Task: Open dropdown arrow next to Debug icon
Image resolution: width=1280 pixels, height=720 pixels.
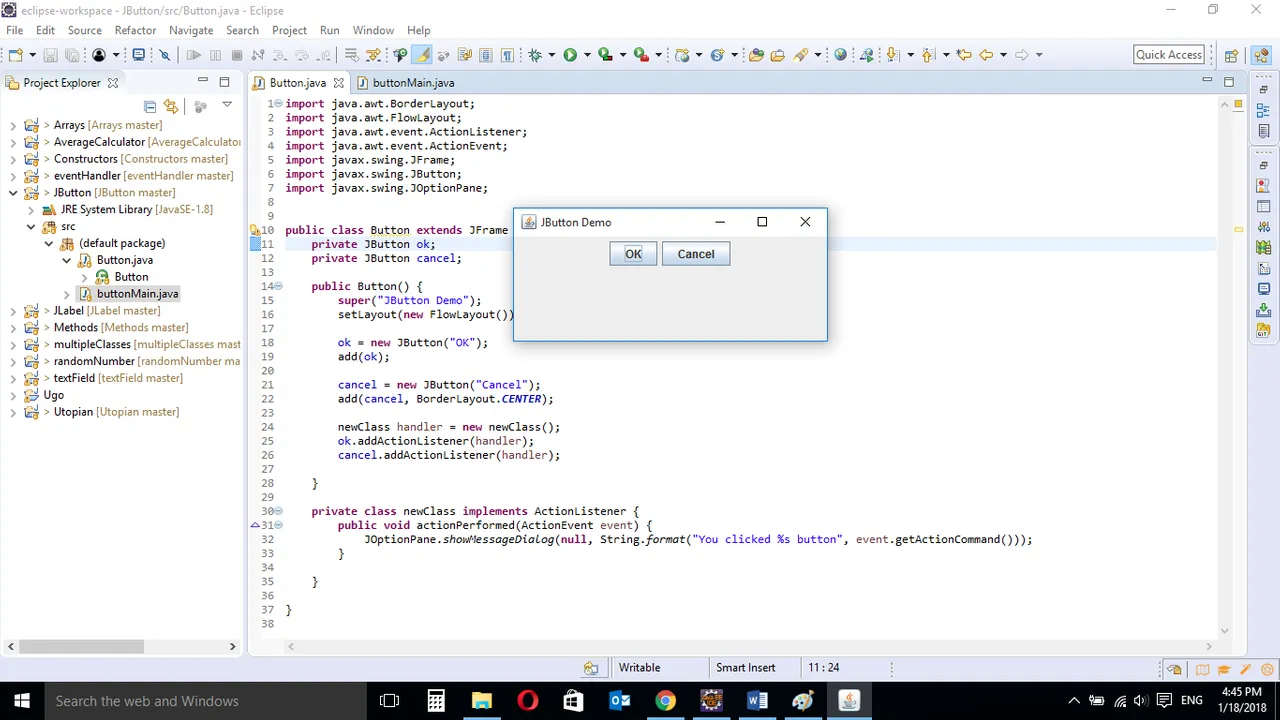Action: (x=551, y=55)
